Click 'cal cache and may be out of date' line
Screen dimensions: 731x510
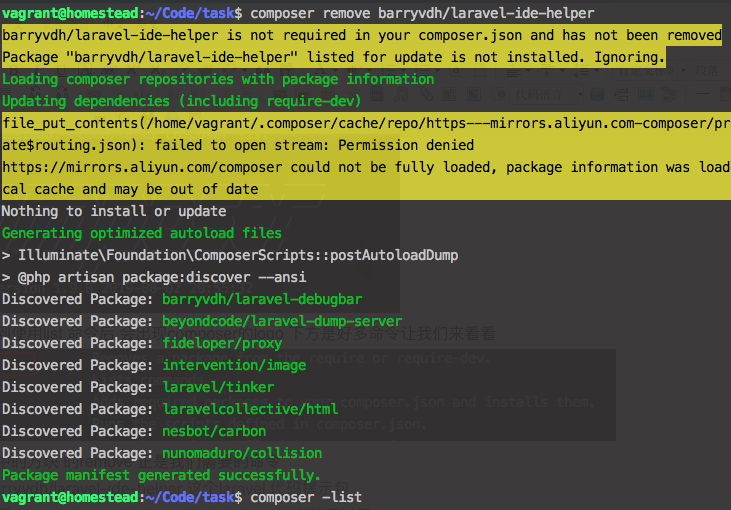(x=130, y=189)
